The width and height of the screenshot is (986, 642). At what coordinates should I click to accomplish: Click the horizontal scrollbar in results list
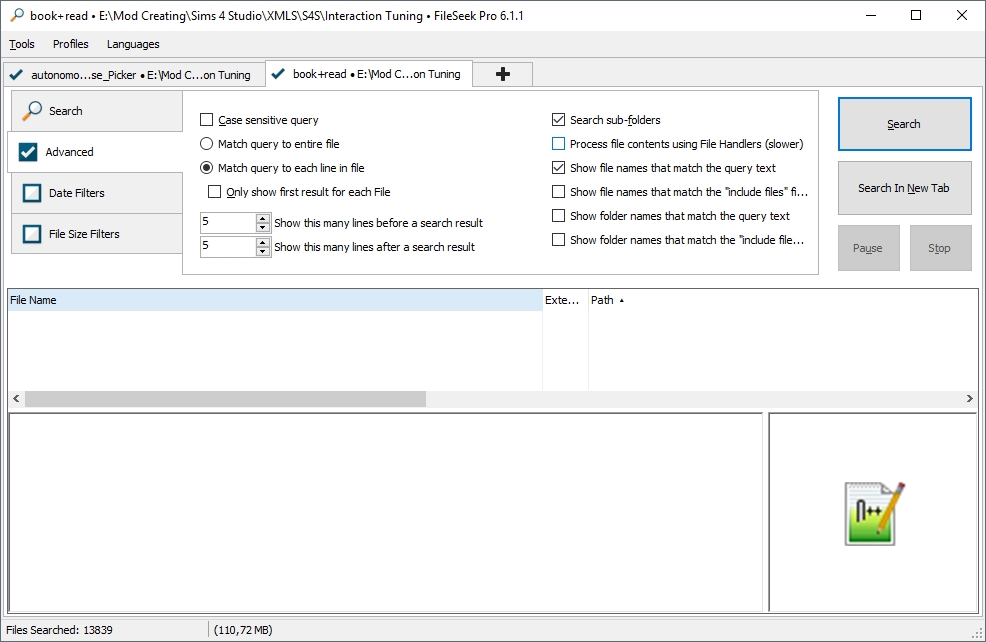point(225,399)
